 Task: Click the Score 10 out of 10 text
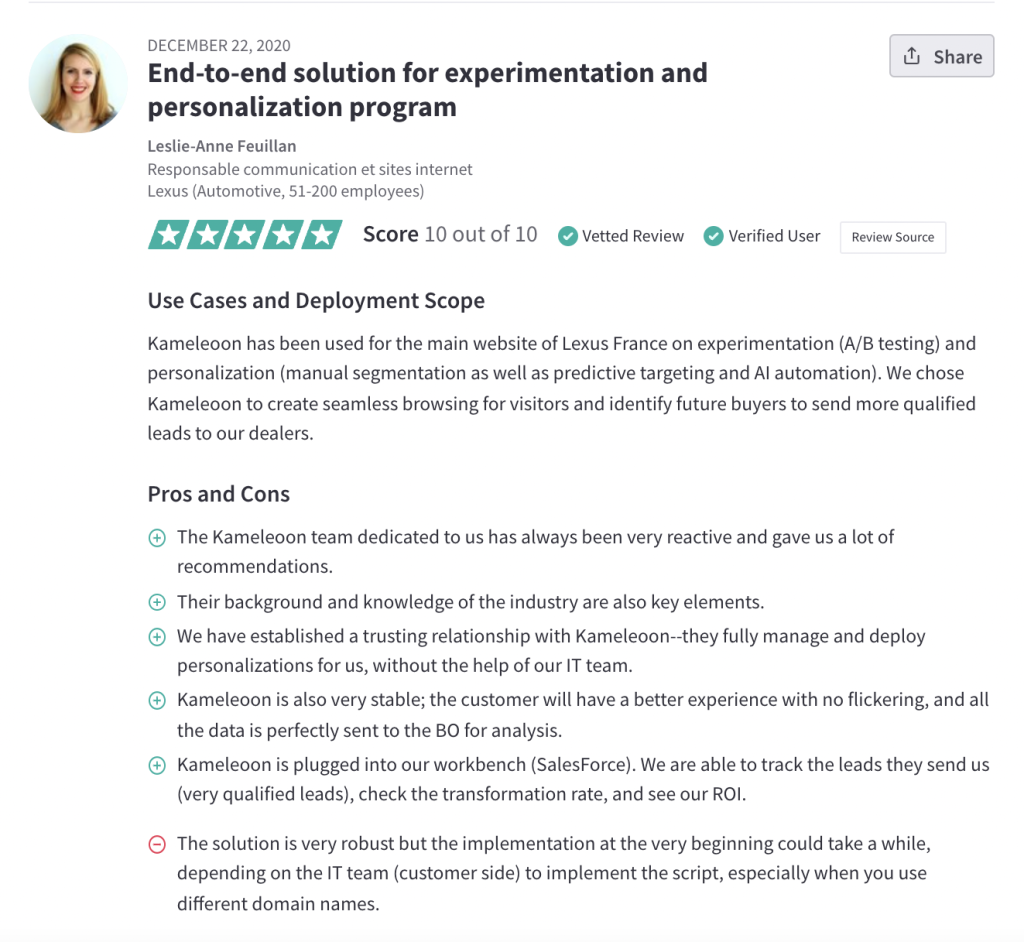click(450, 234)
